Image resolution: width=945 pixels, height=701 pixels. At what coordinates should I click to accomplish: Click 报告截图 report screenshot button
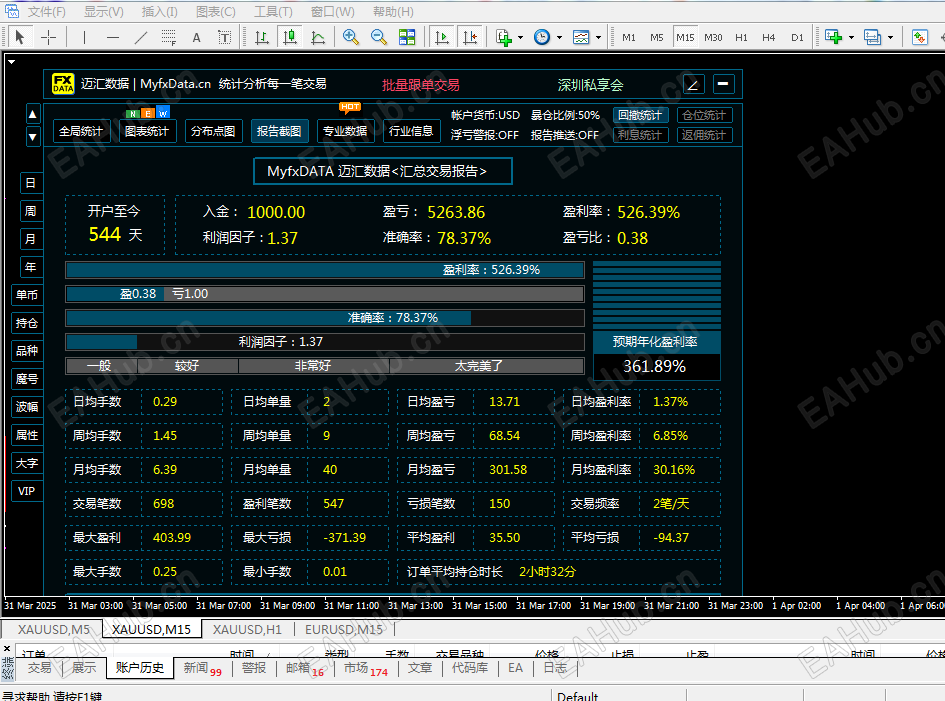pyautogui.click(x=279, y=131)
